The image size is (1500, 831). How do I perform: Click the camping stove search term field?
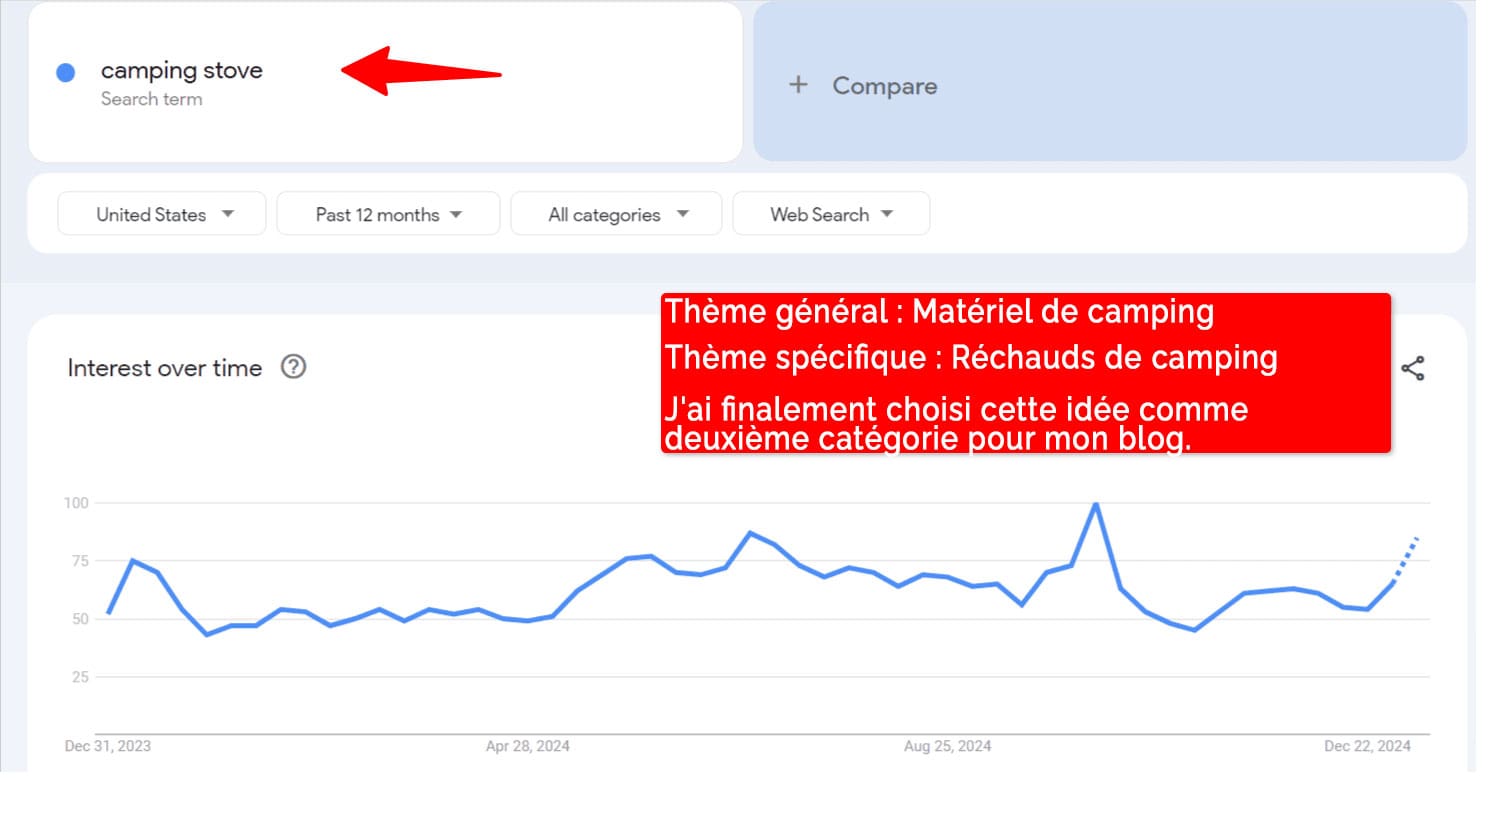pos(181,71)
